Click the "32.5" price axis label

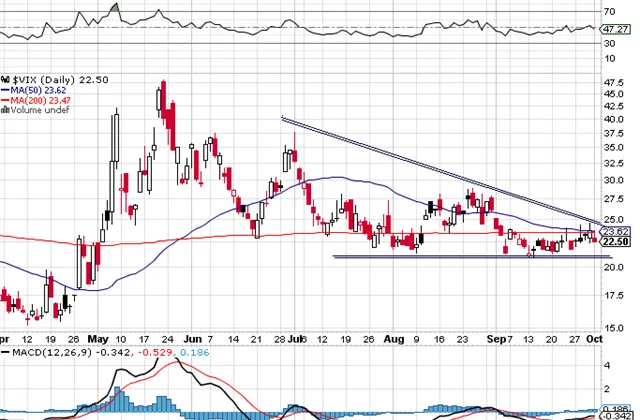click(614, 163)
